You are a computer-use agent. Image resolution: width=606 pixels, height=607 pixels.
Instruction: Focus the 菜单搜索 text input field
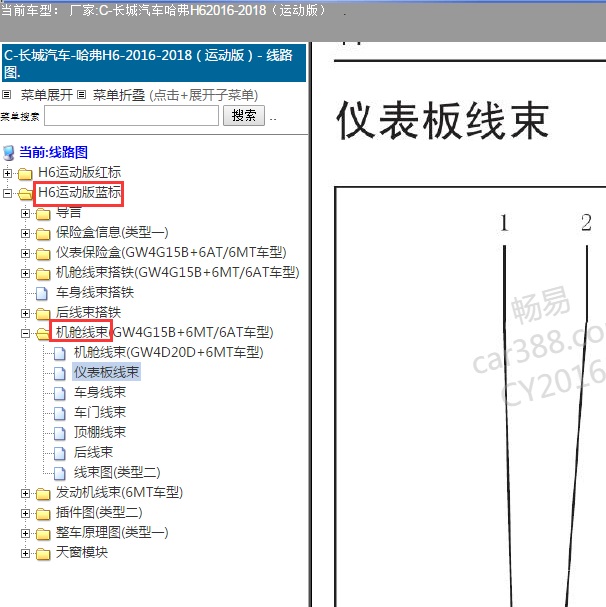tap(132, 115)
